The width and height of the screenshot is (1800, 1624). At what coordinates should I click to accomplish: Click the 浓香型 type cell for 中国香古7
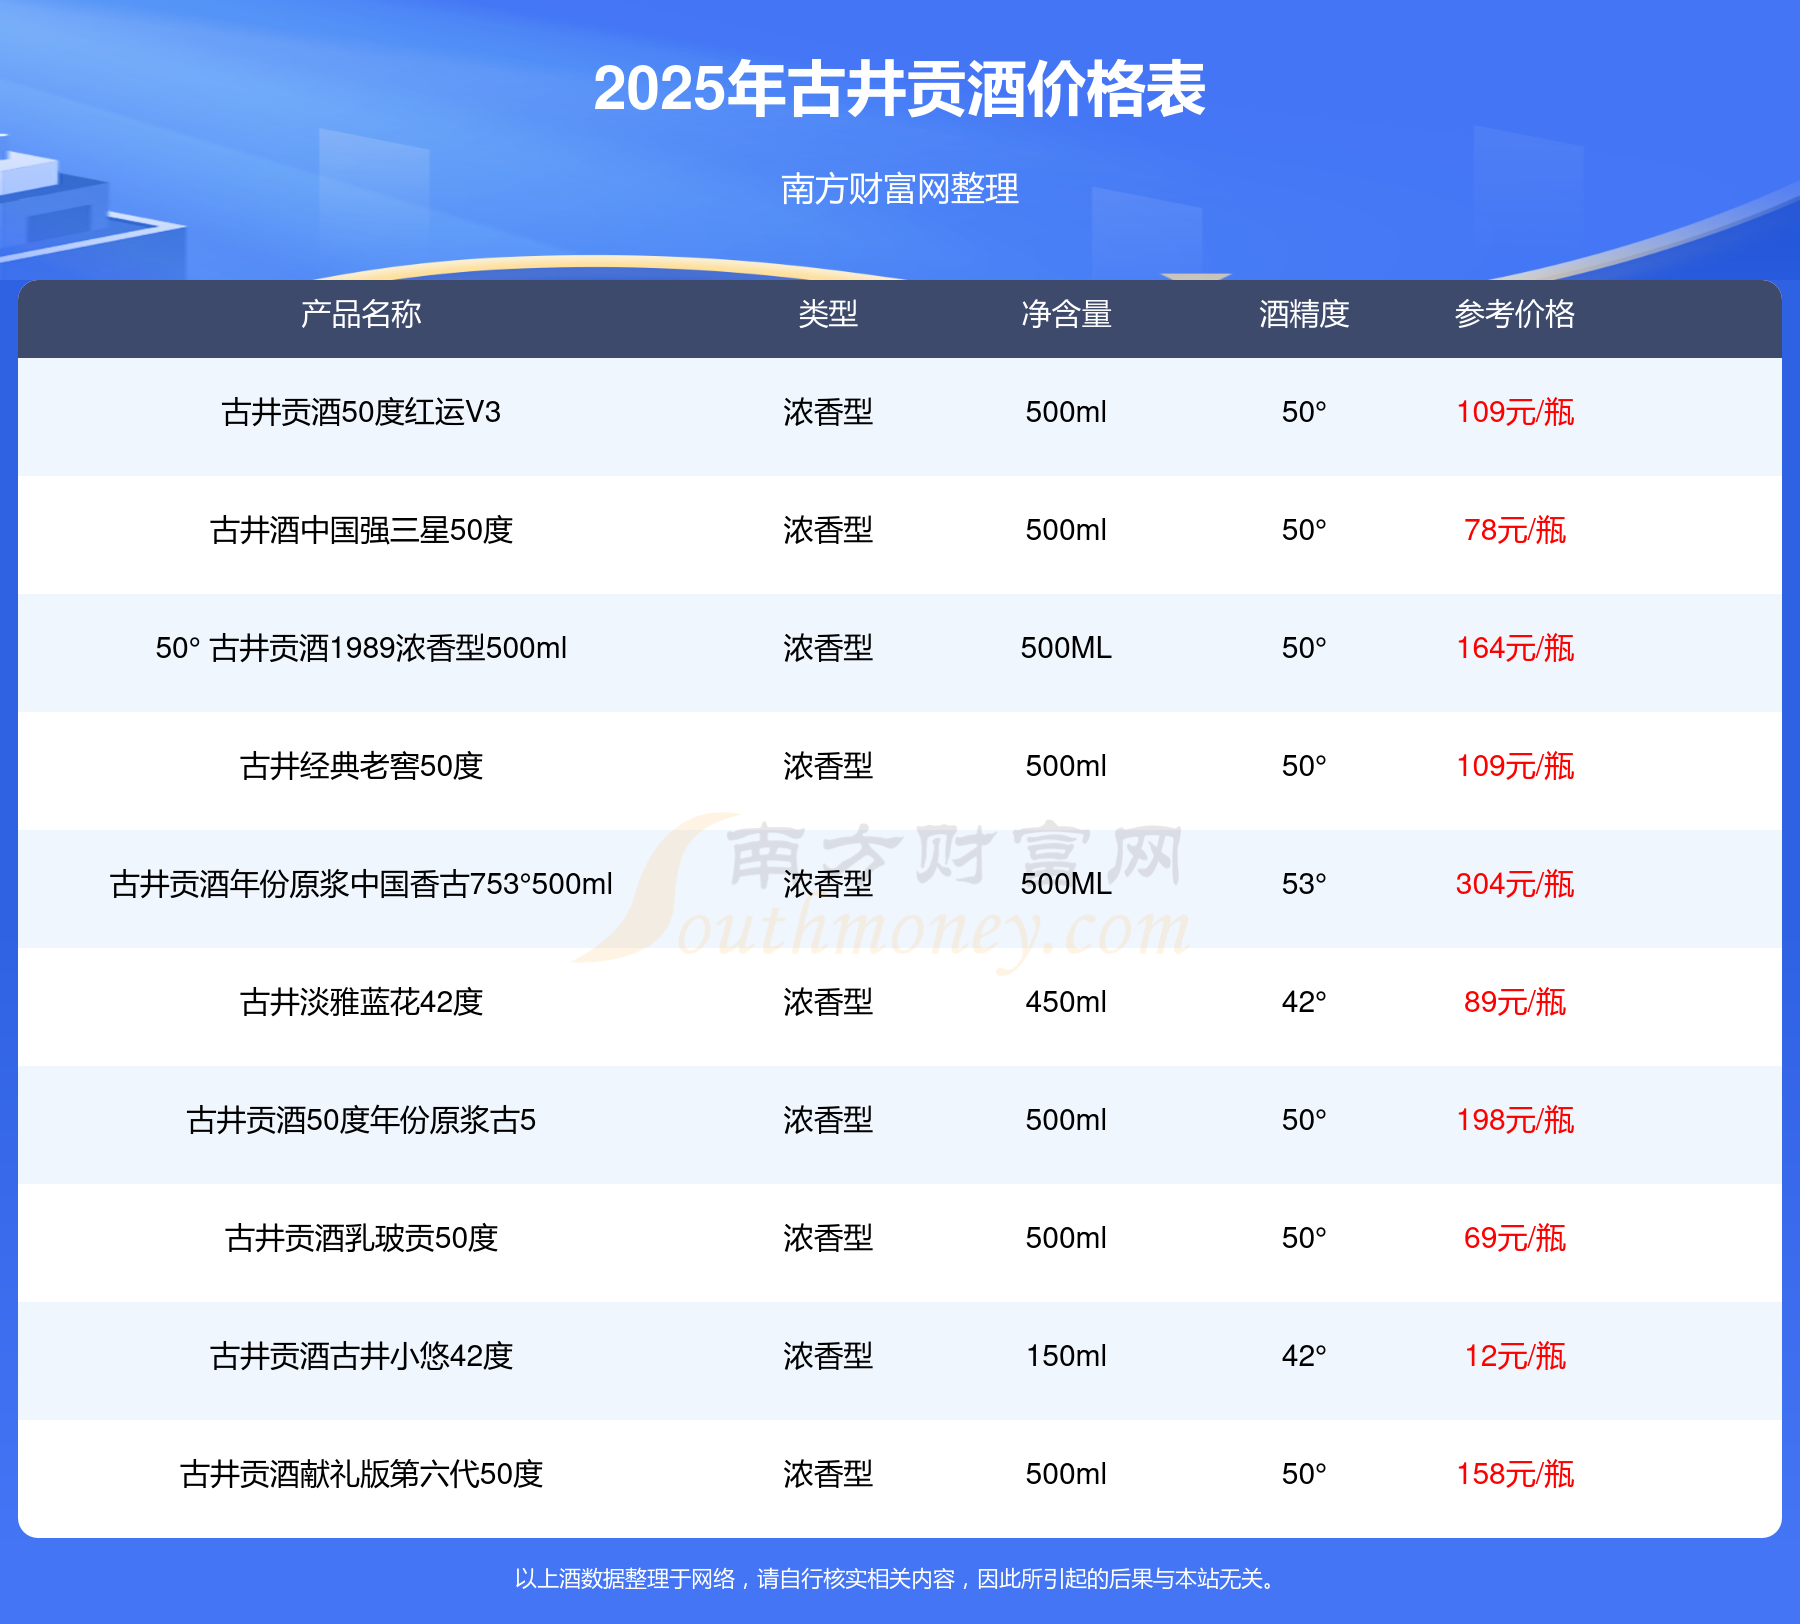(828, 884)
